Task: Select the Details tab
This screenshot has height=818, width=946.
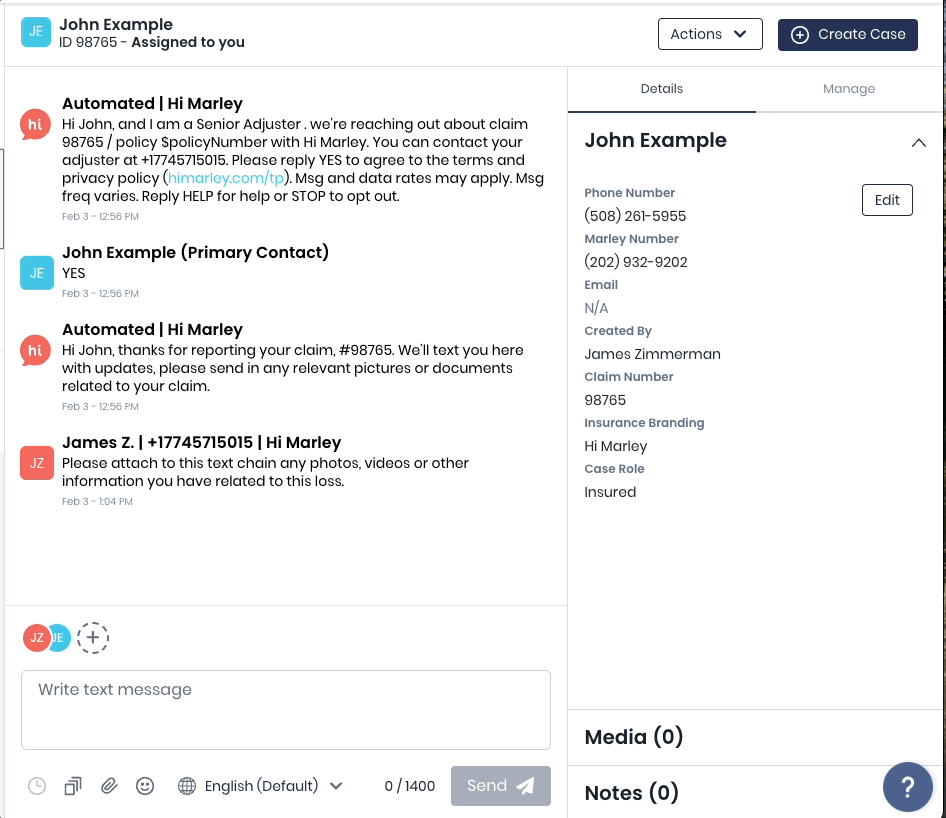Action: (661, 89)
